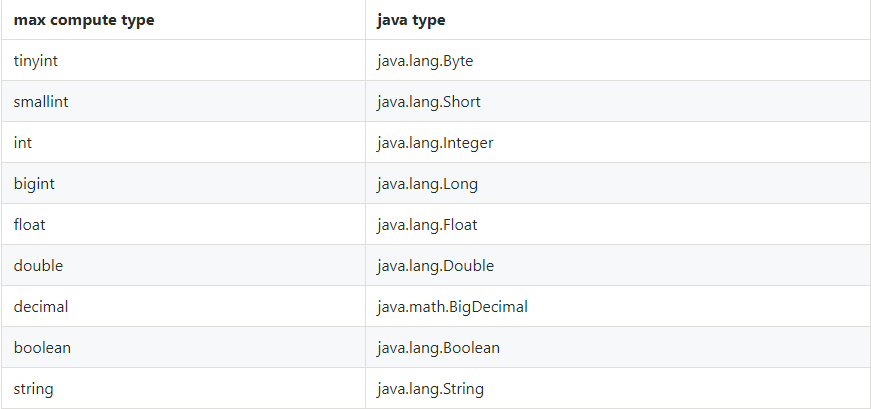Image resolution: width=871 pixels, height=409 pixels.
Task: Click the double type cell
Action: (x=183, y=265)
